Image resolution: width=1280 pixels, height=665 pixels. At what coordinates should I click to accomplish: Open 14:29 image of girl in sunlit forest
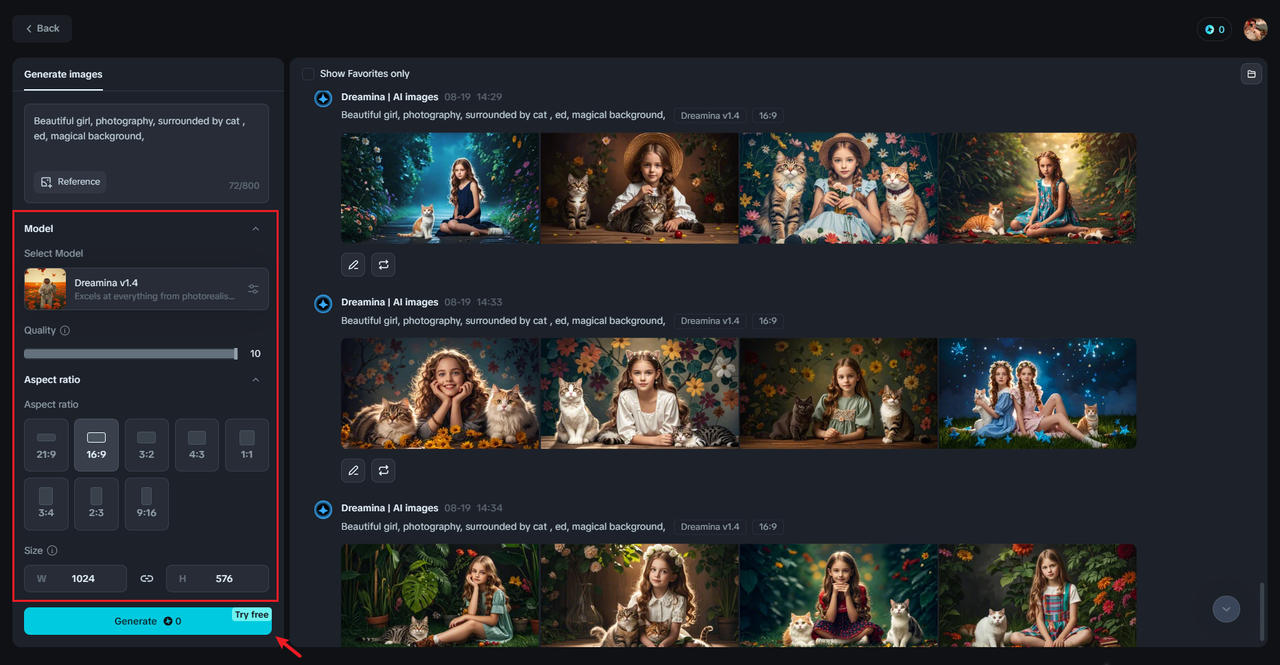coord(1038,188)
